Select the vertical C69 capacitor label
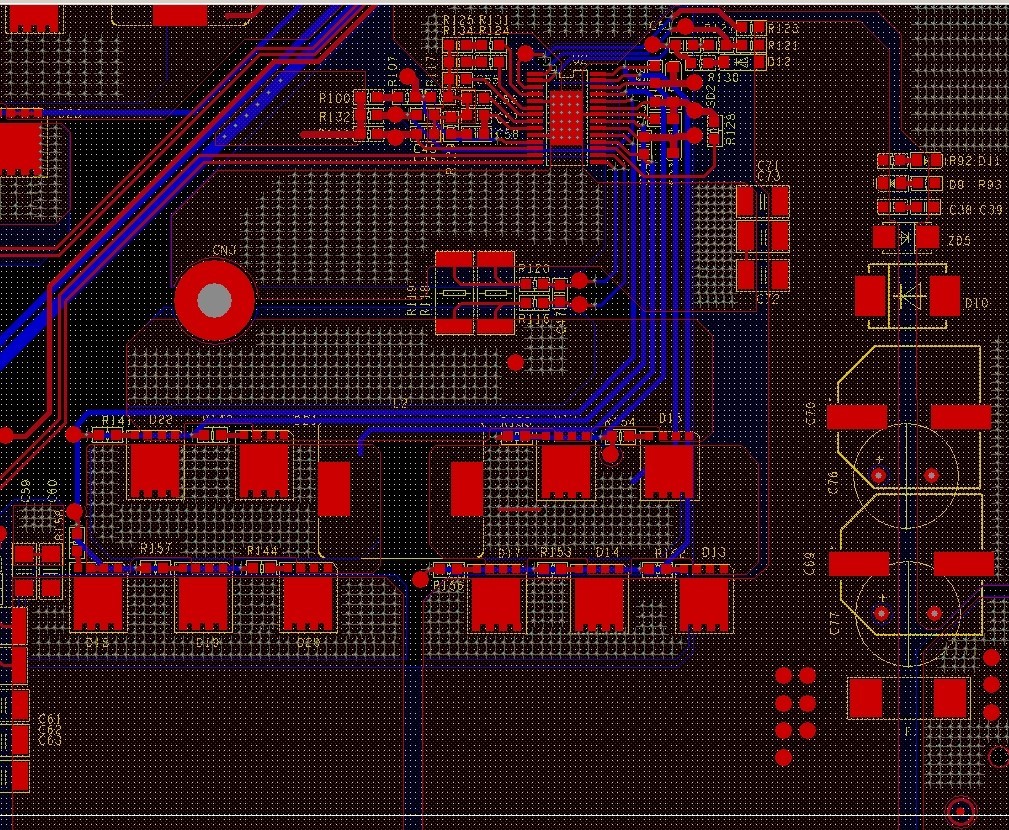 point(811,564)
